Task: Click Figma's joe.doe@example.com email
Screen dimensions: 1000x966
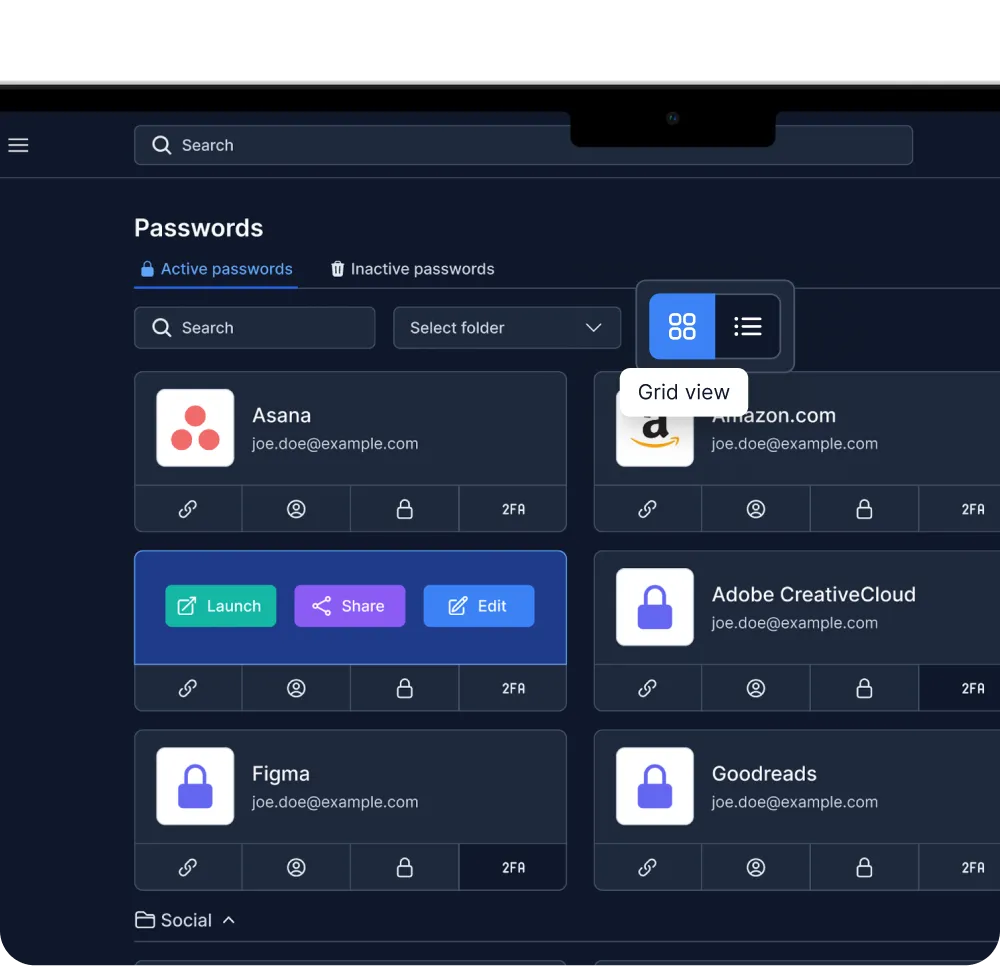Action: point(335,802)
